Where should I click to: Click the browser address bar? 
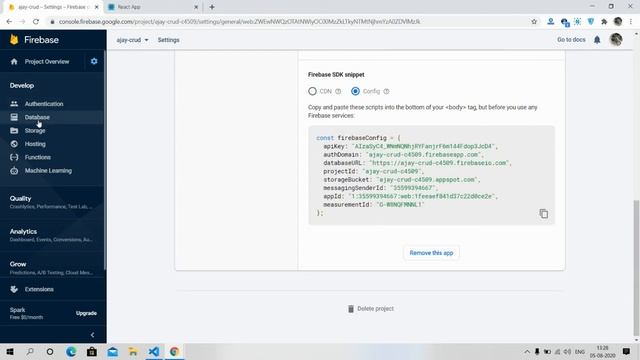286,22
